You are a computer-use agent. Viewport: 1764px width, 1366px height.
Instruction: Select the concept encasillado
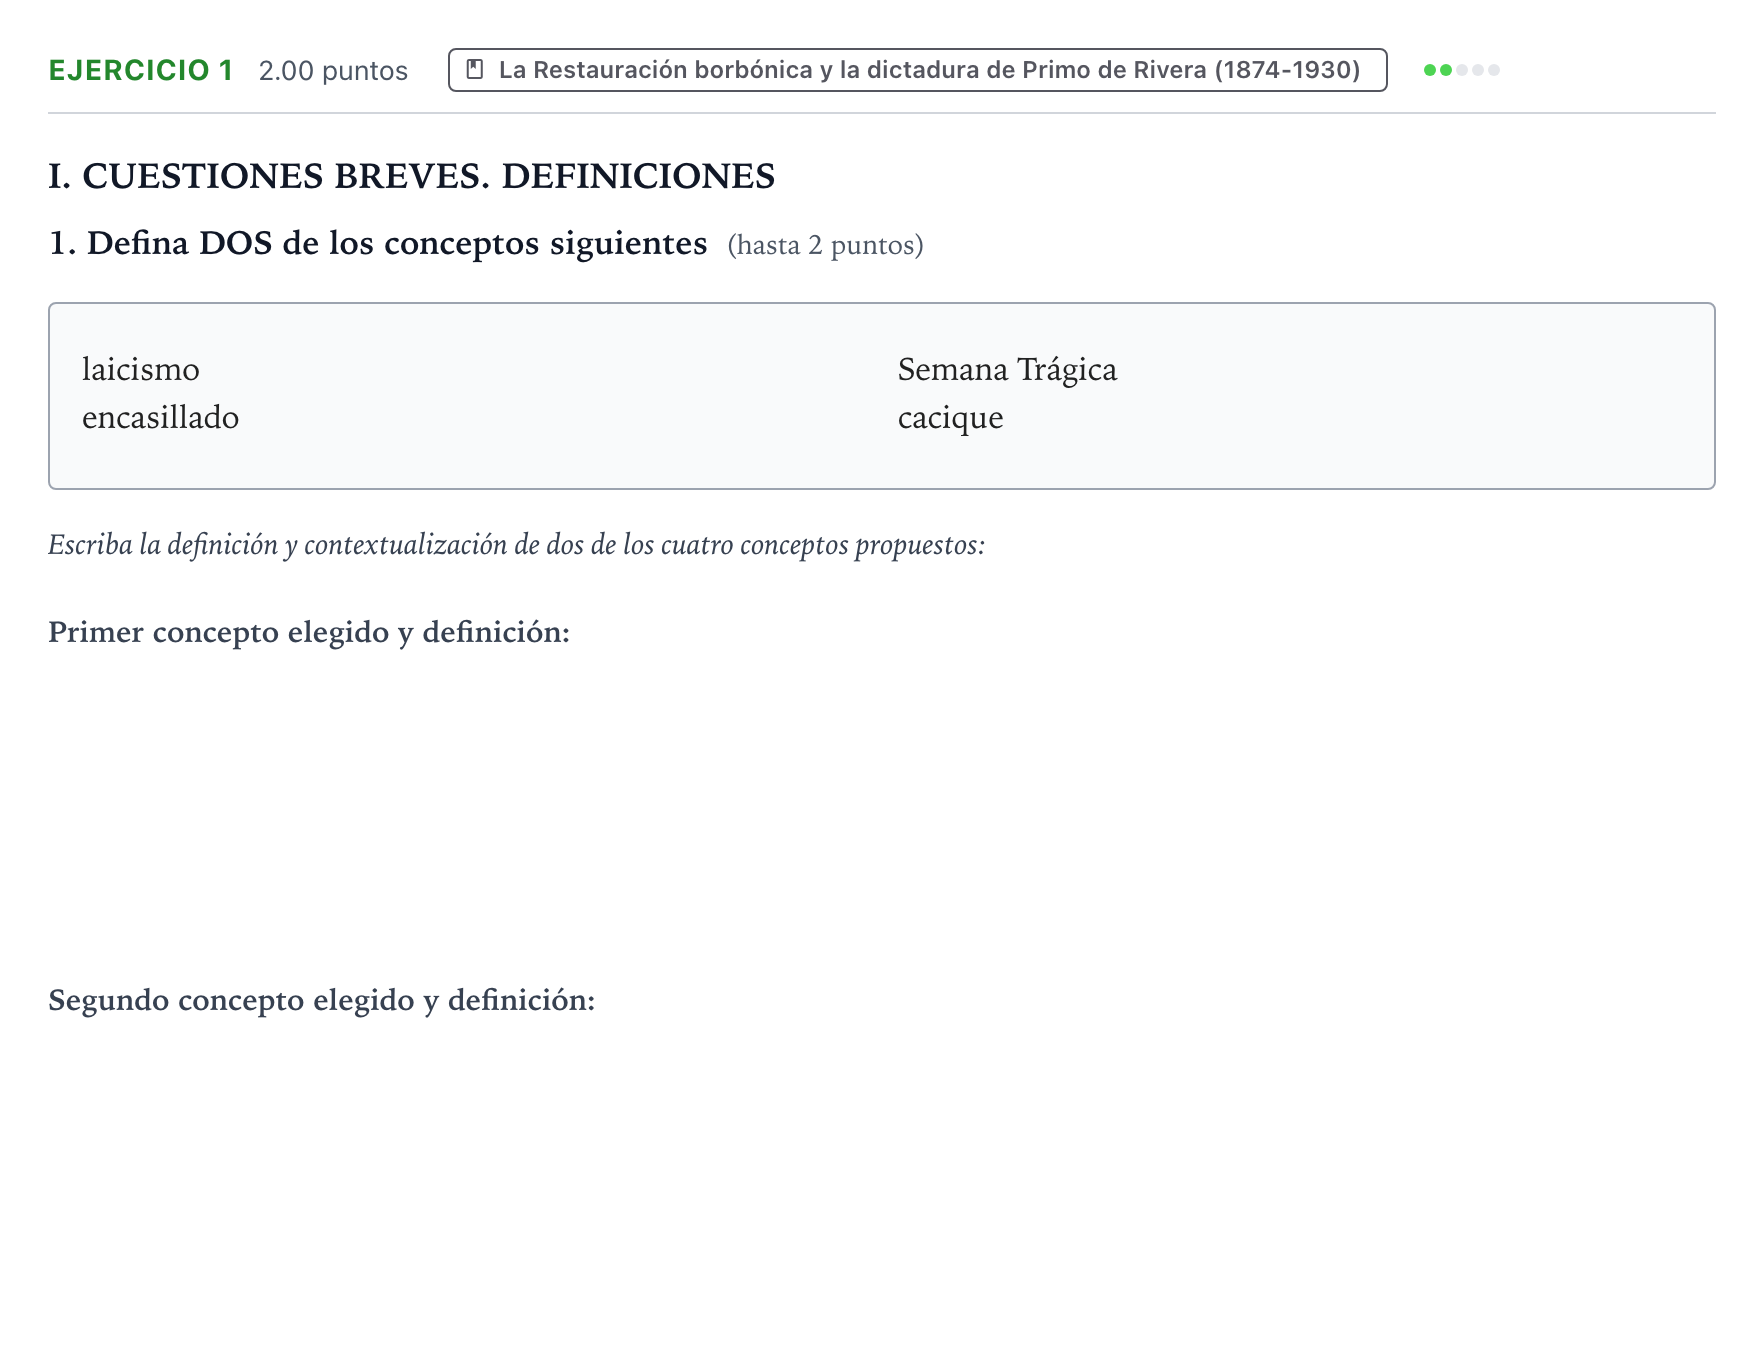coord(160,418)
